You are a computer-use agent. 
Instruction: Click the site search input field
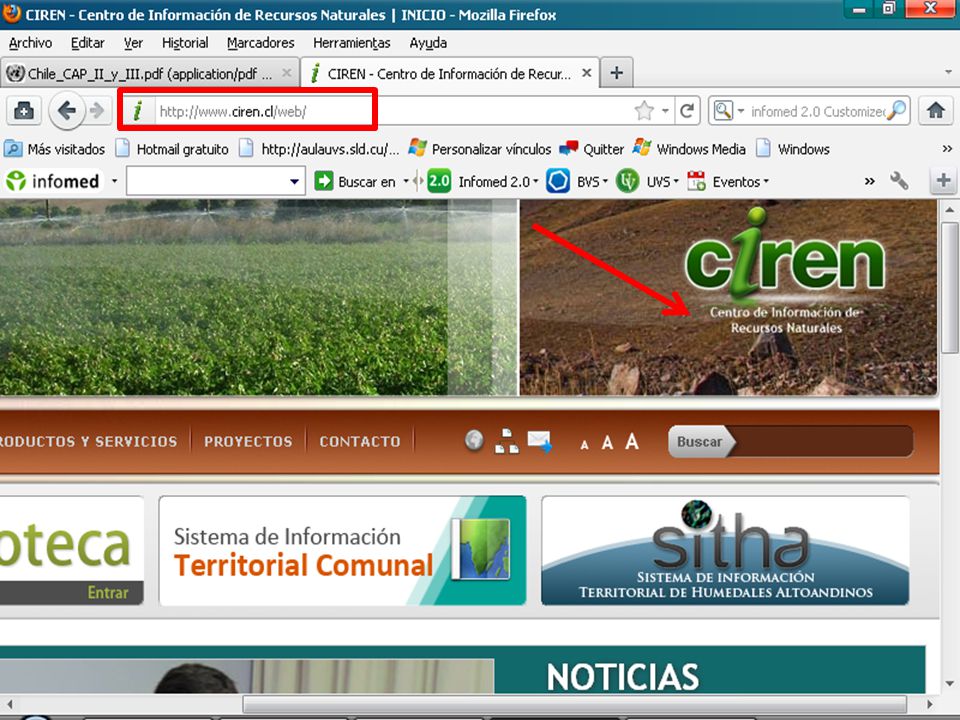823,441
